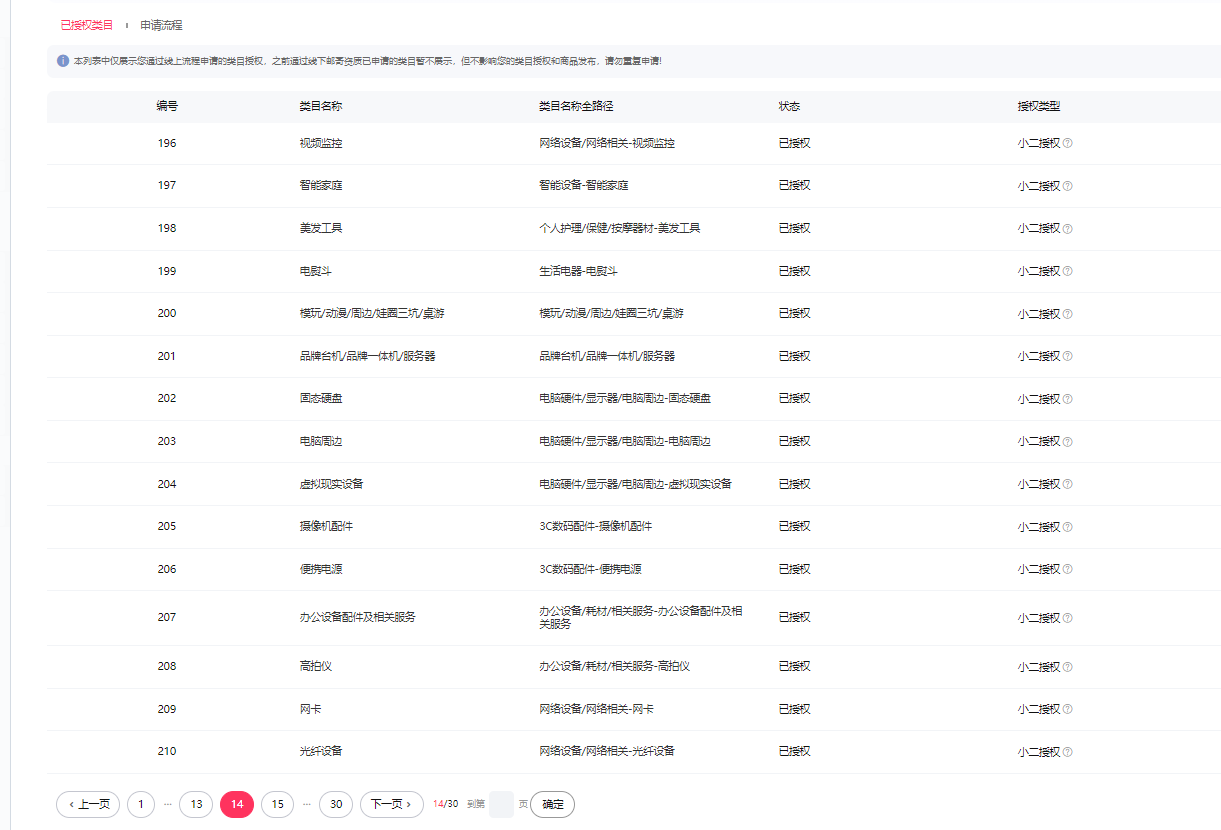Switch to the 申请流程 tab

(161, 25)
